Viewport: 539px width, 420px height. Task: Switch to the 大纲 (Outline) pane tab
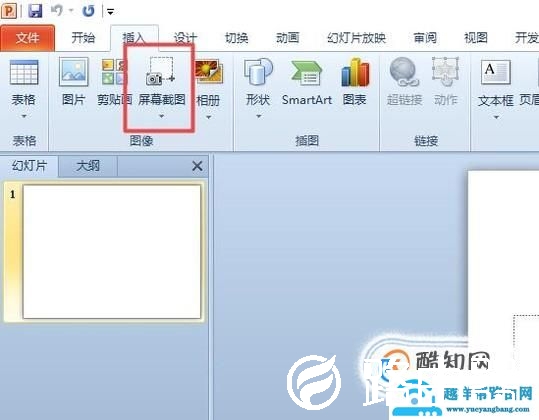pyautogui.click(x=88, y=166)
